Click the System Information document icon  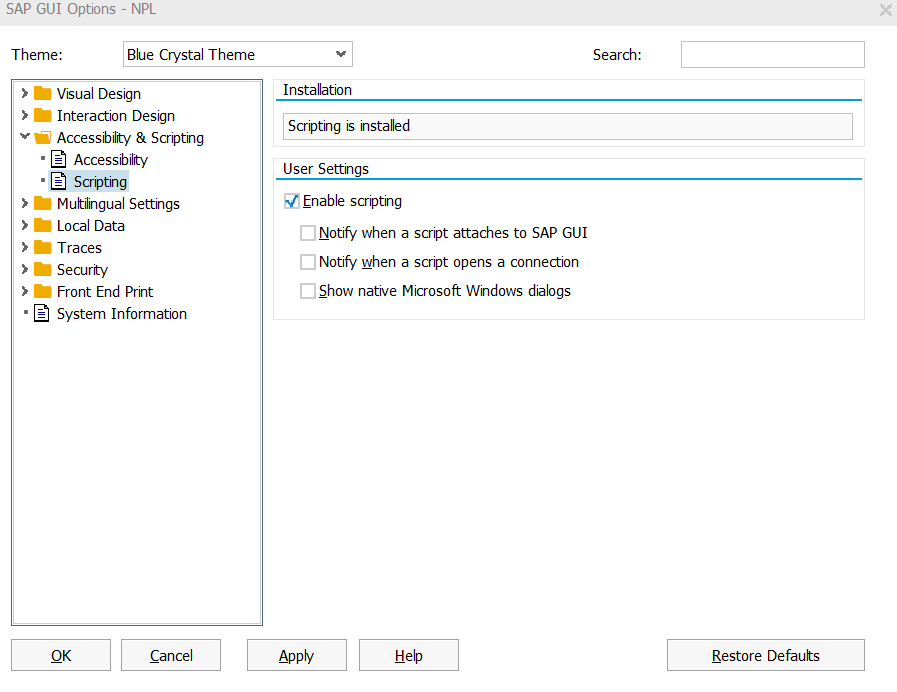[42, 313]
